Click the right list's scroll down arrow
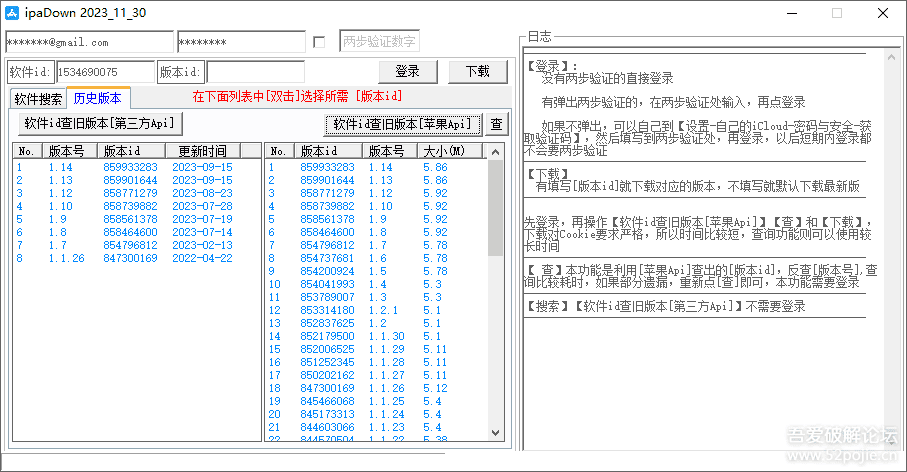 pos(495,433)
